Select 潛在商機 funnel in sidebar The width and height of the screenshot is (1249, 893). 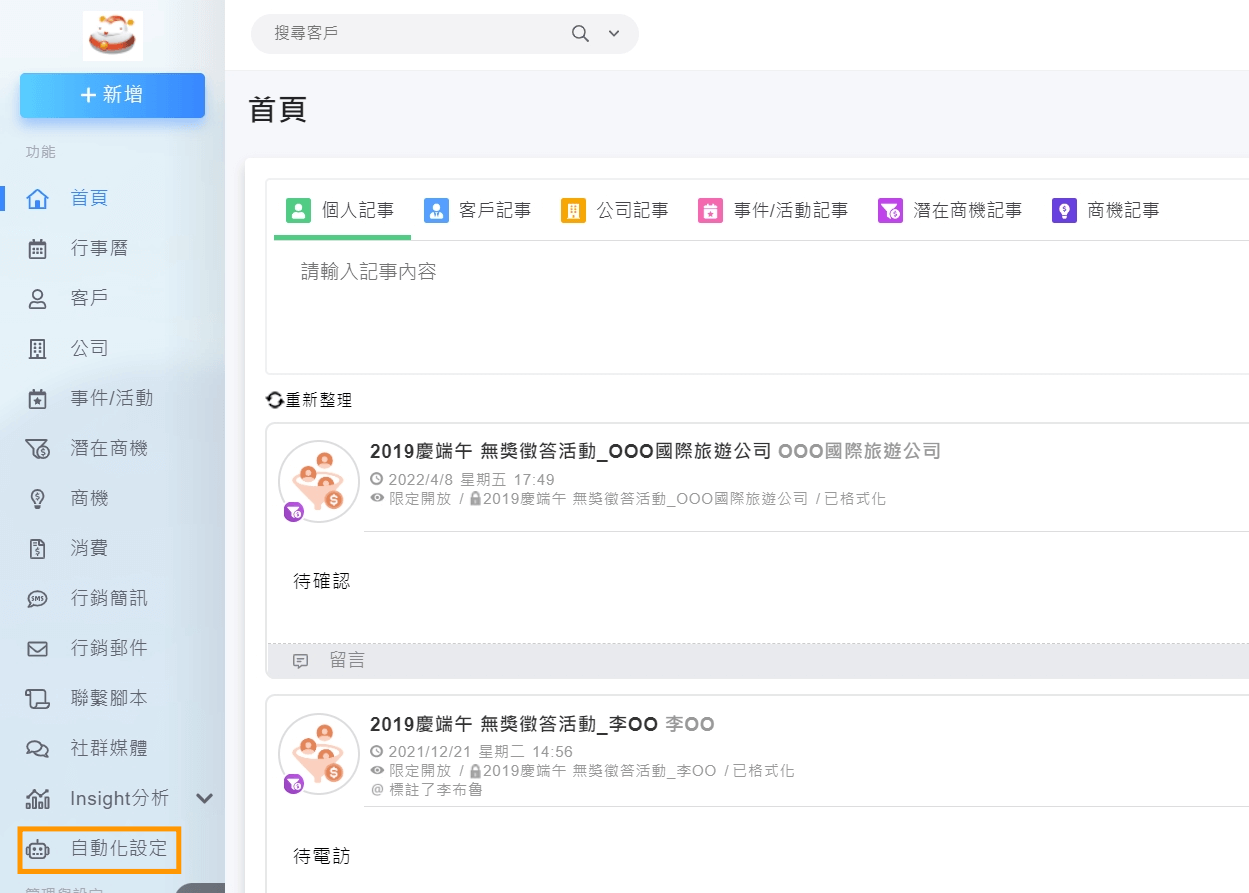(108, 448)
